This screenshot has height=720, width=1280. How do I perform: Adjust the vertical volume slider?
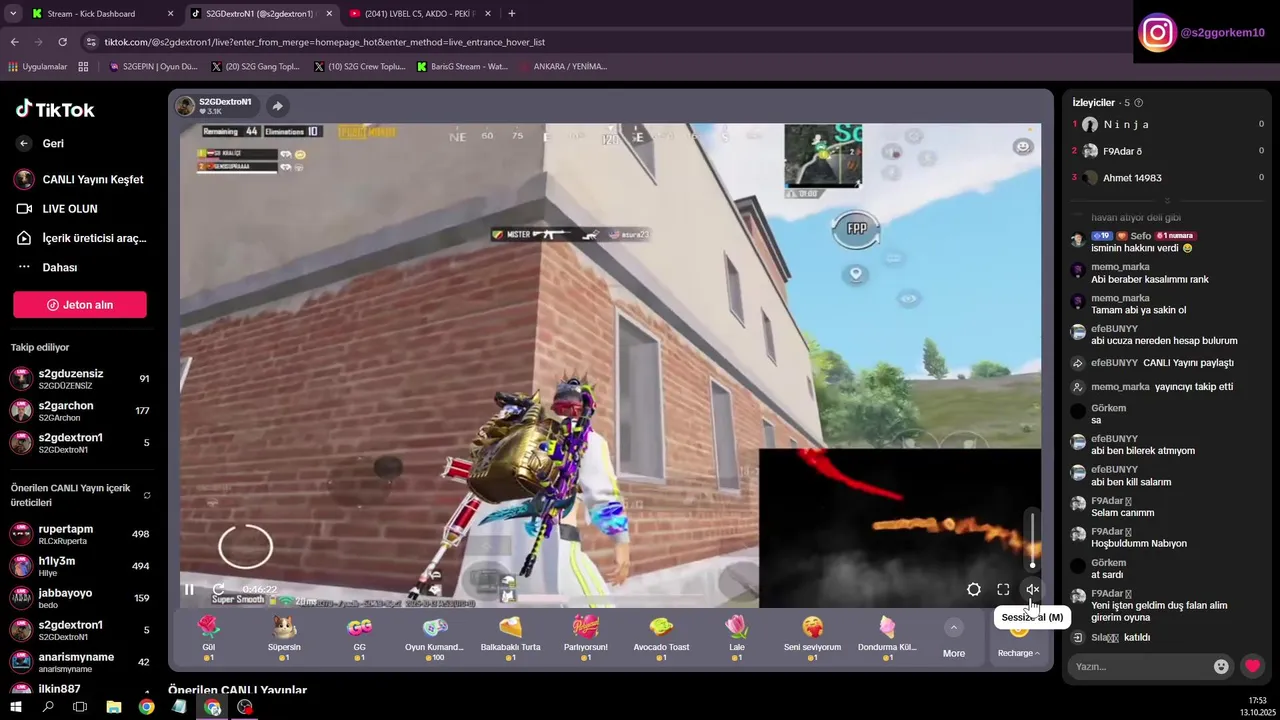pos(1033,541)
